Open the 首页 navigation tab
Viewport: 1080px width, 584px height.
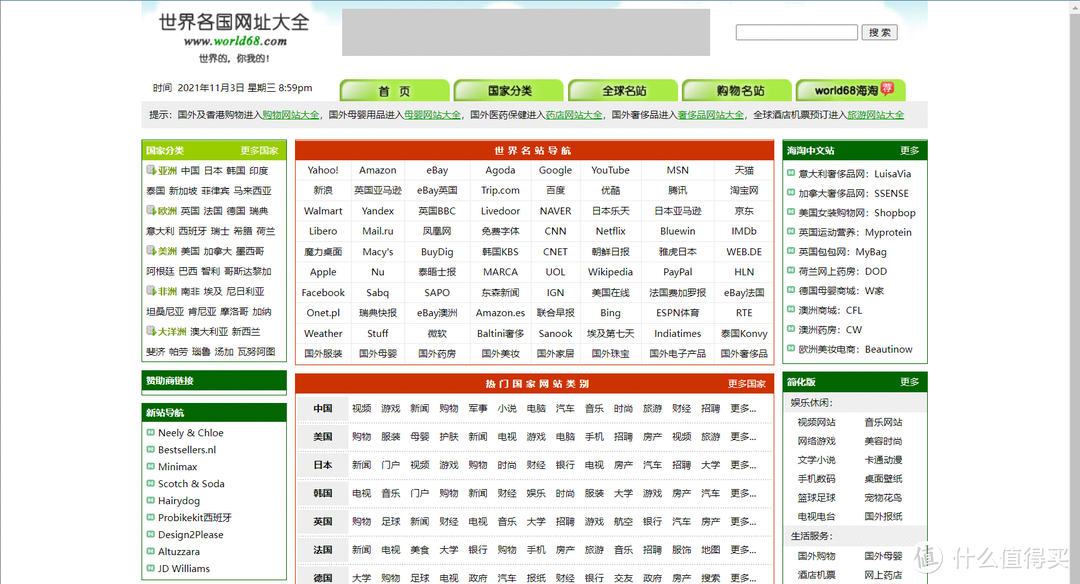click(395, 91)
